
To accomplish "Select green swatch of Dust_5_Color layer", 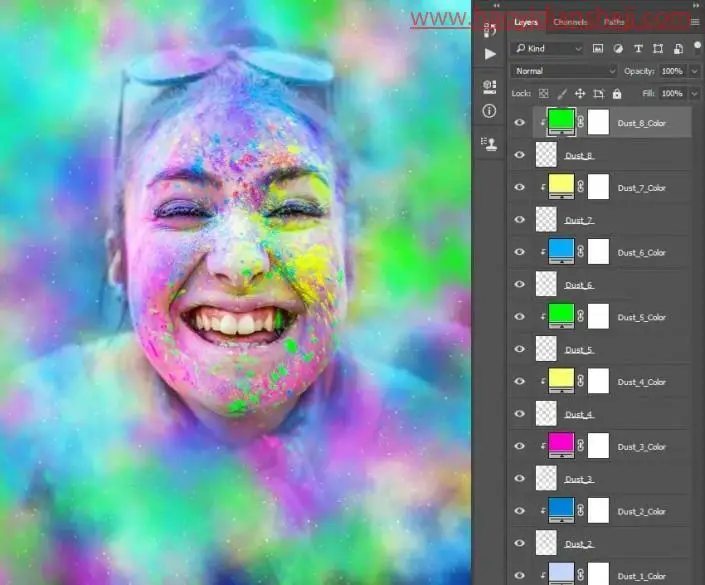I will [561, 316].
